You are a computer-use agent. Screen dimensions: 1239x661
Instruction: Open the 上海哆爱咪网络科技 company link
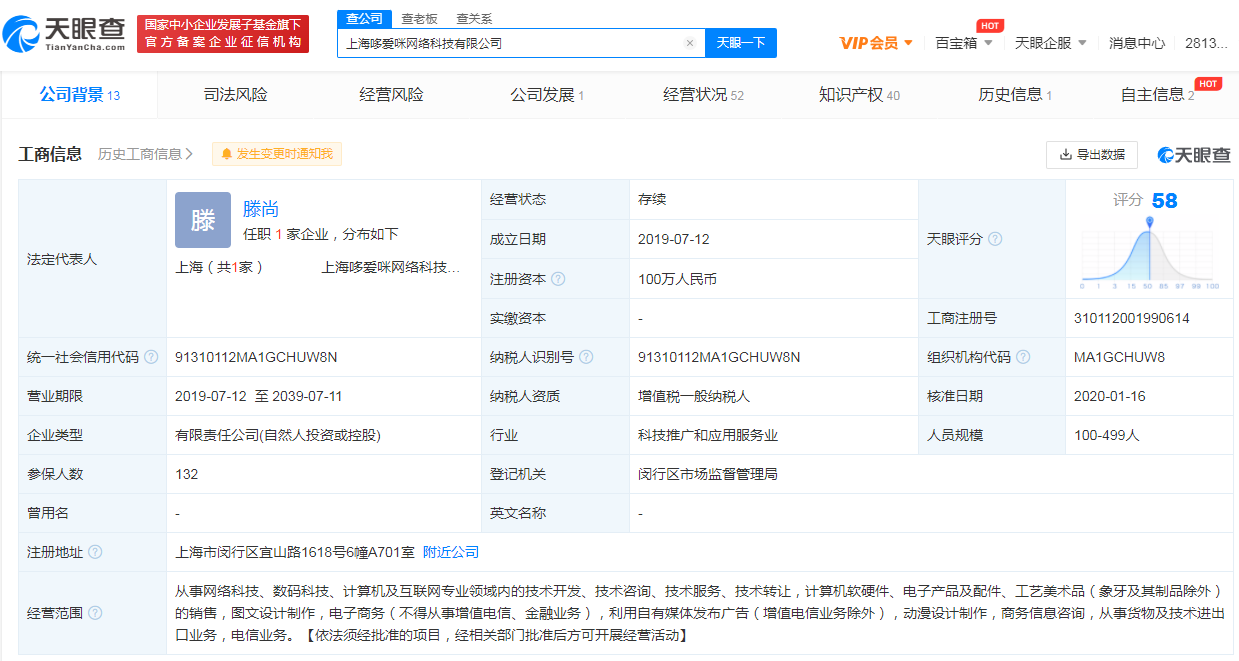click(391, 267)
